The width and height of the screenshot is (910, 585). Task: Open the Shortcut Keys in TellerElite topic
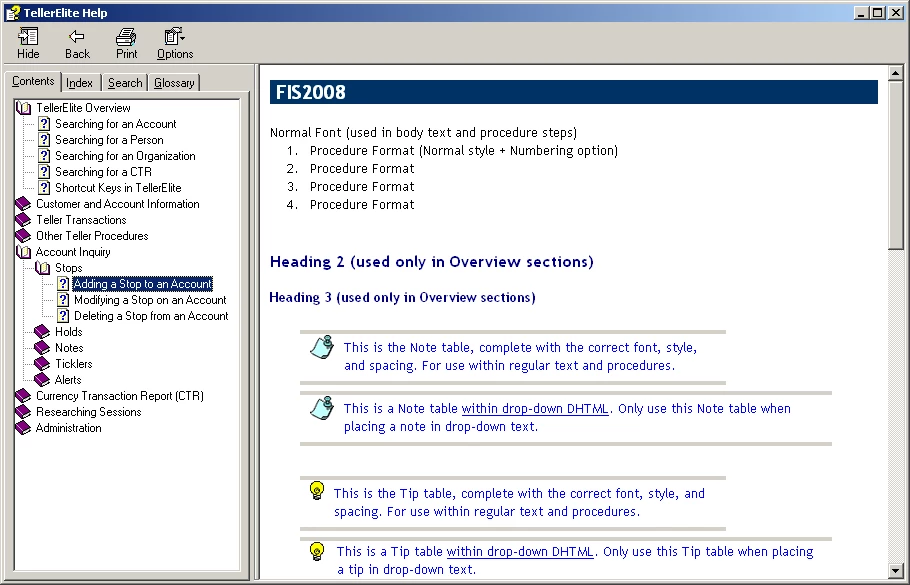(x=118, y=187)
